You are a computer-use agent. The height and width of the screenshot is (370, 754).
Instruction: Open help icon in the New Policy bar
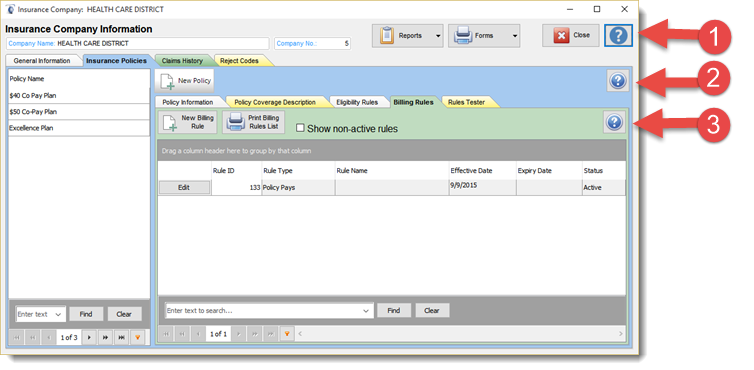click(x=617, y=81)
